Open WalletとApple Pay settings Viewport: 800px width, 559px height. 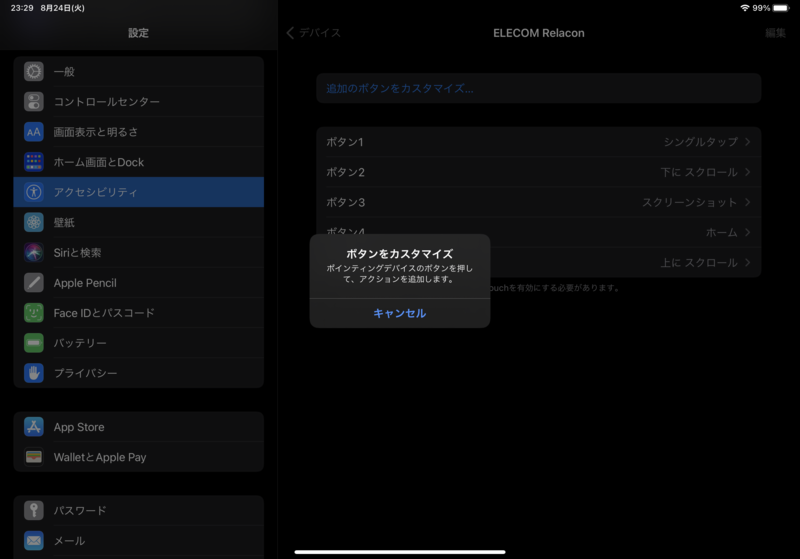(x=139, y=457)
